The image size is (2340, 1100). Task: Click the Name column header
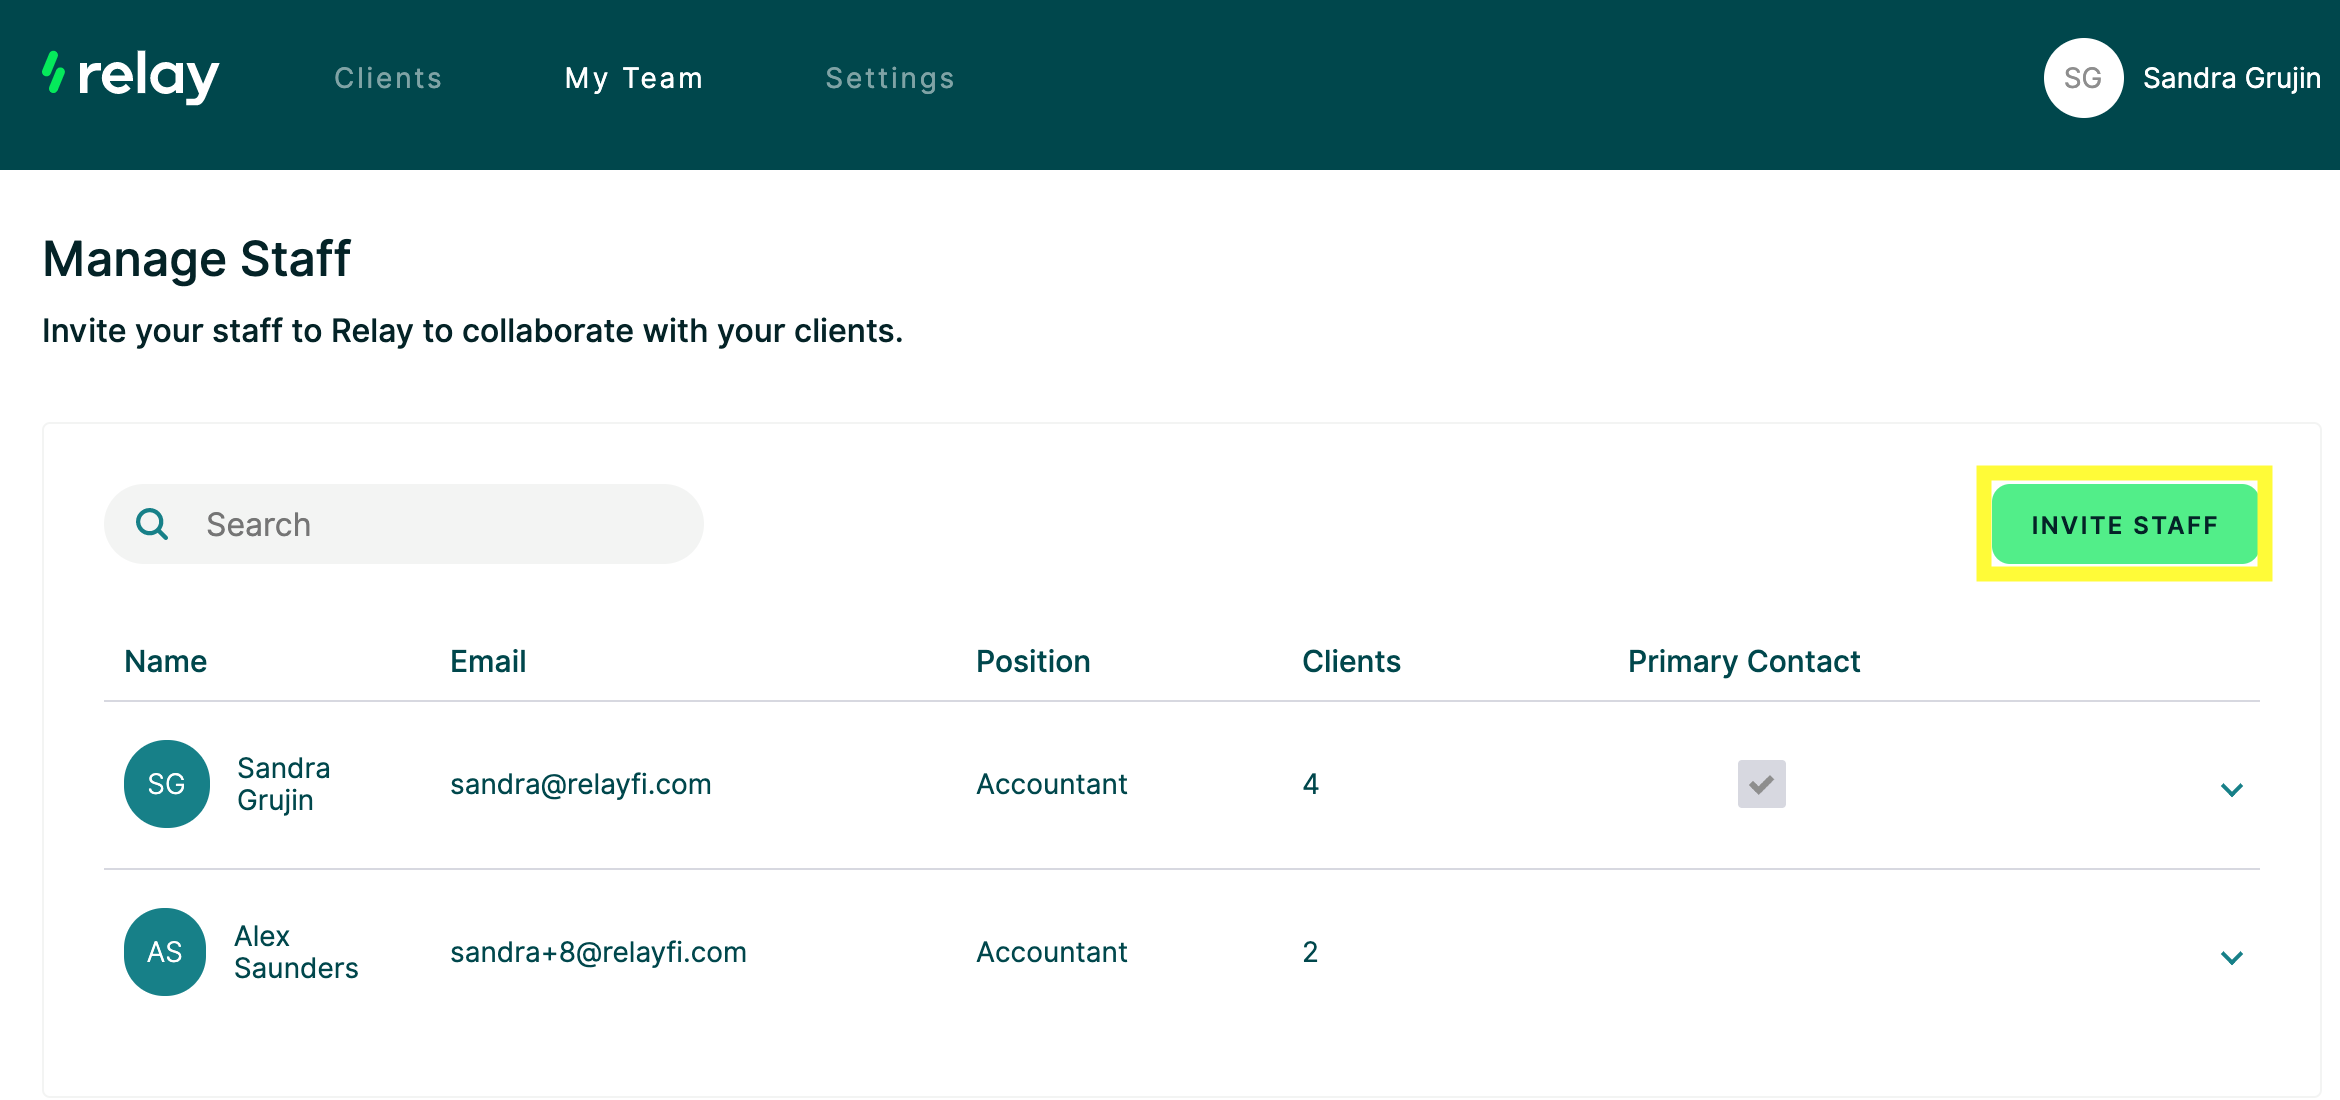click(x=166, y=661)
